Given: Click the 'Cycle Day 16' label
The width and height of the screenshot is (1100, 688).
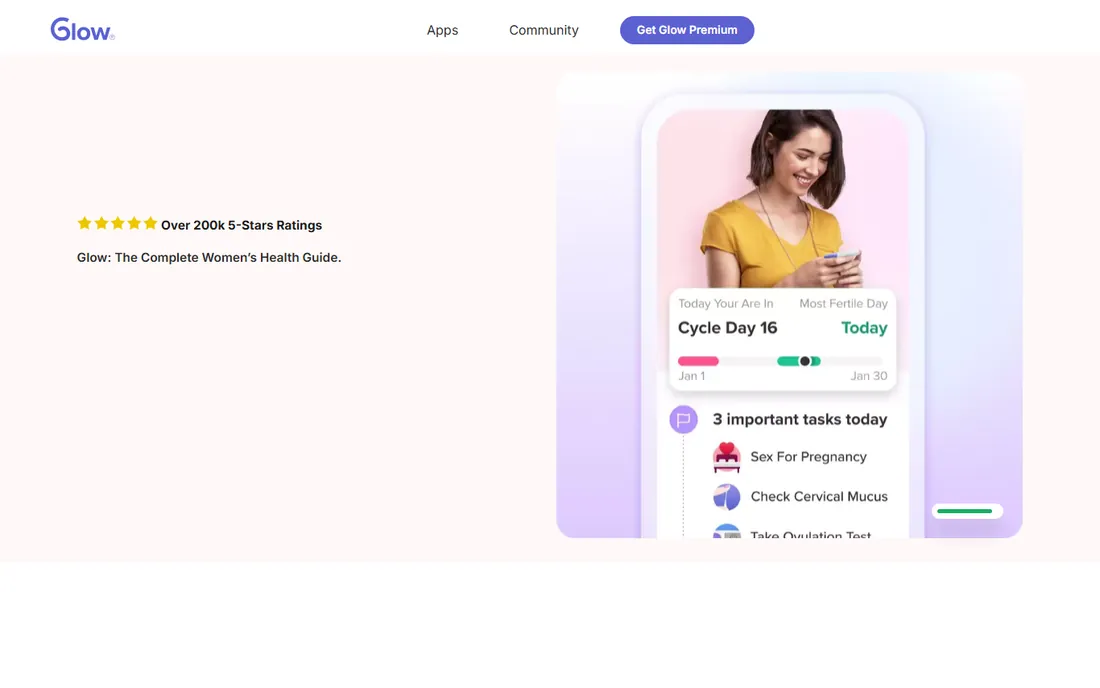Looking at the screenshot, I should (727, 328).
